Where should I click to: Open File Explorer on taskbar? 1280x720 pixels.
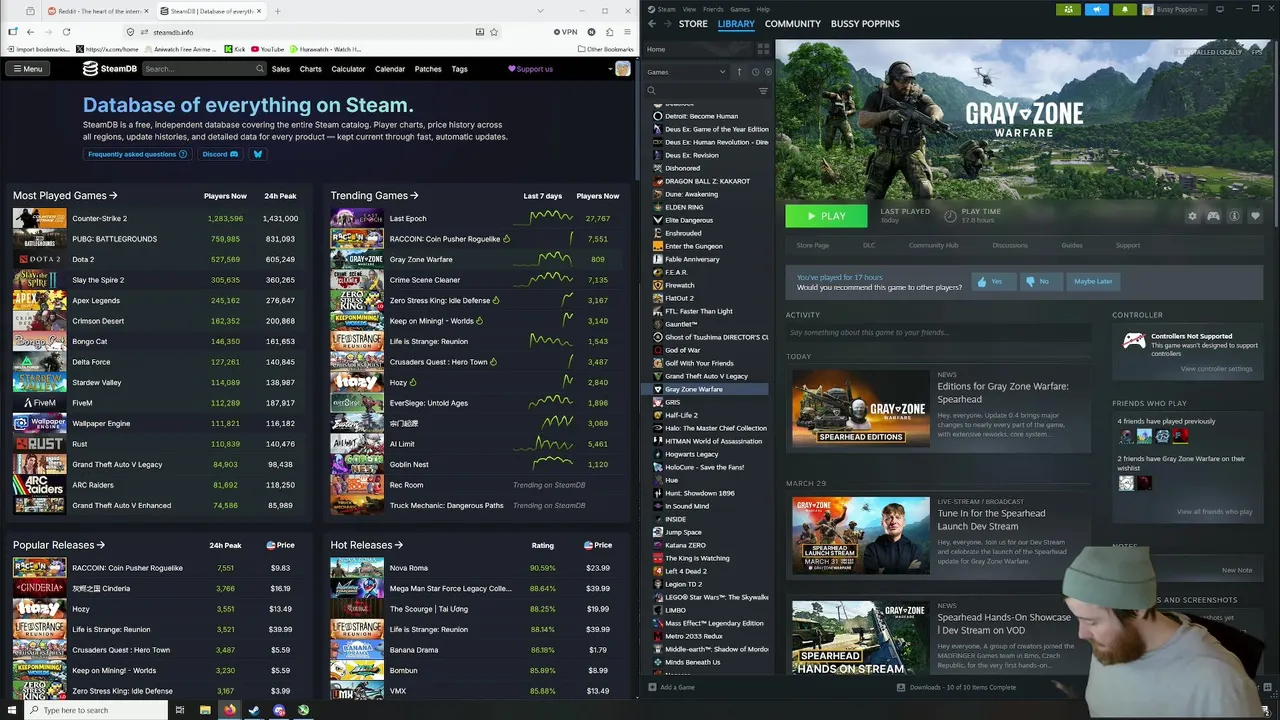[205, 710]
